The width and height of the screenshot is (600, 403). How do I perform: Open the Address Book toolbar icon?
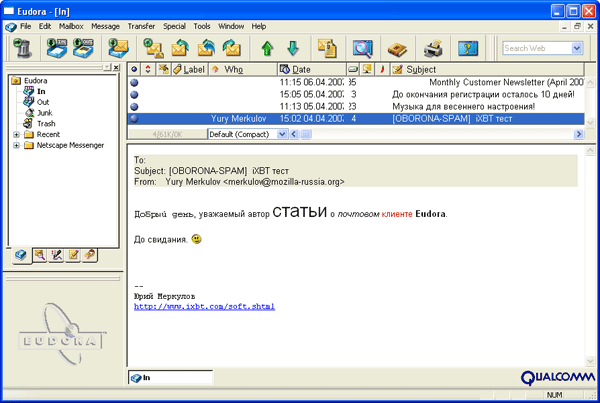pyautogui.click(x=397, y=49)
